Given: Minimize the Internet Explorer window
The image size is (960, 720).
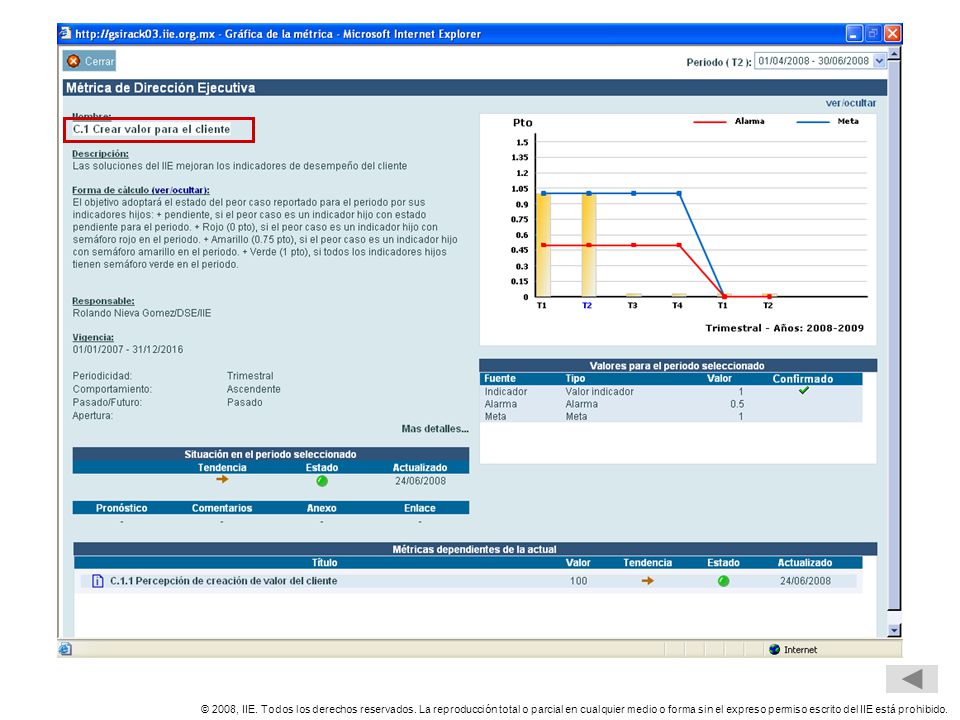Looking at the screenshot, I should 854,33.
